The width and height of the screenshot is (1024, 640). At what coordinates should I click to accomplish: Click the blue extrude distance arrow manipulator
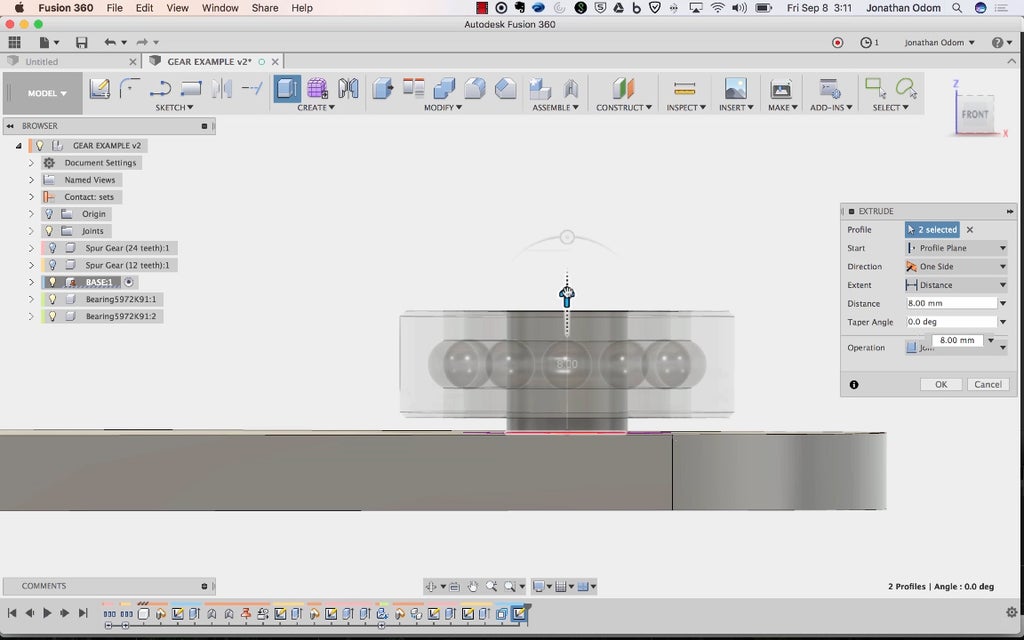click(567, 296)
